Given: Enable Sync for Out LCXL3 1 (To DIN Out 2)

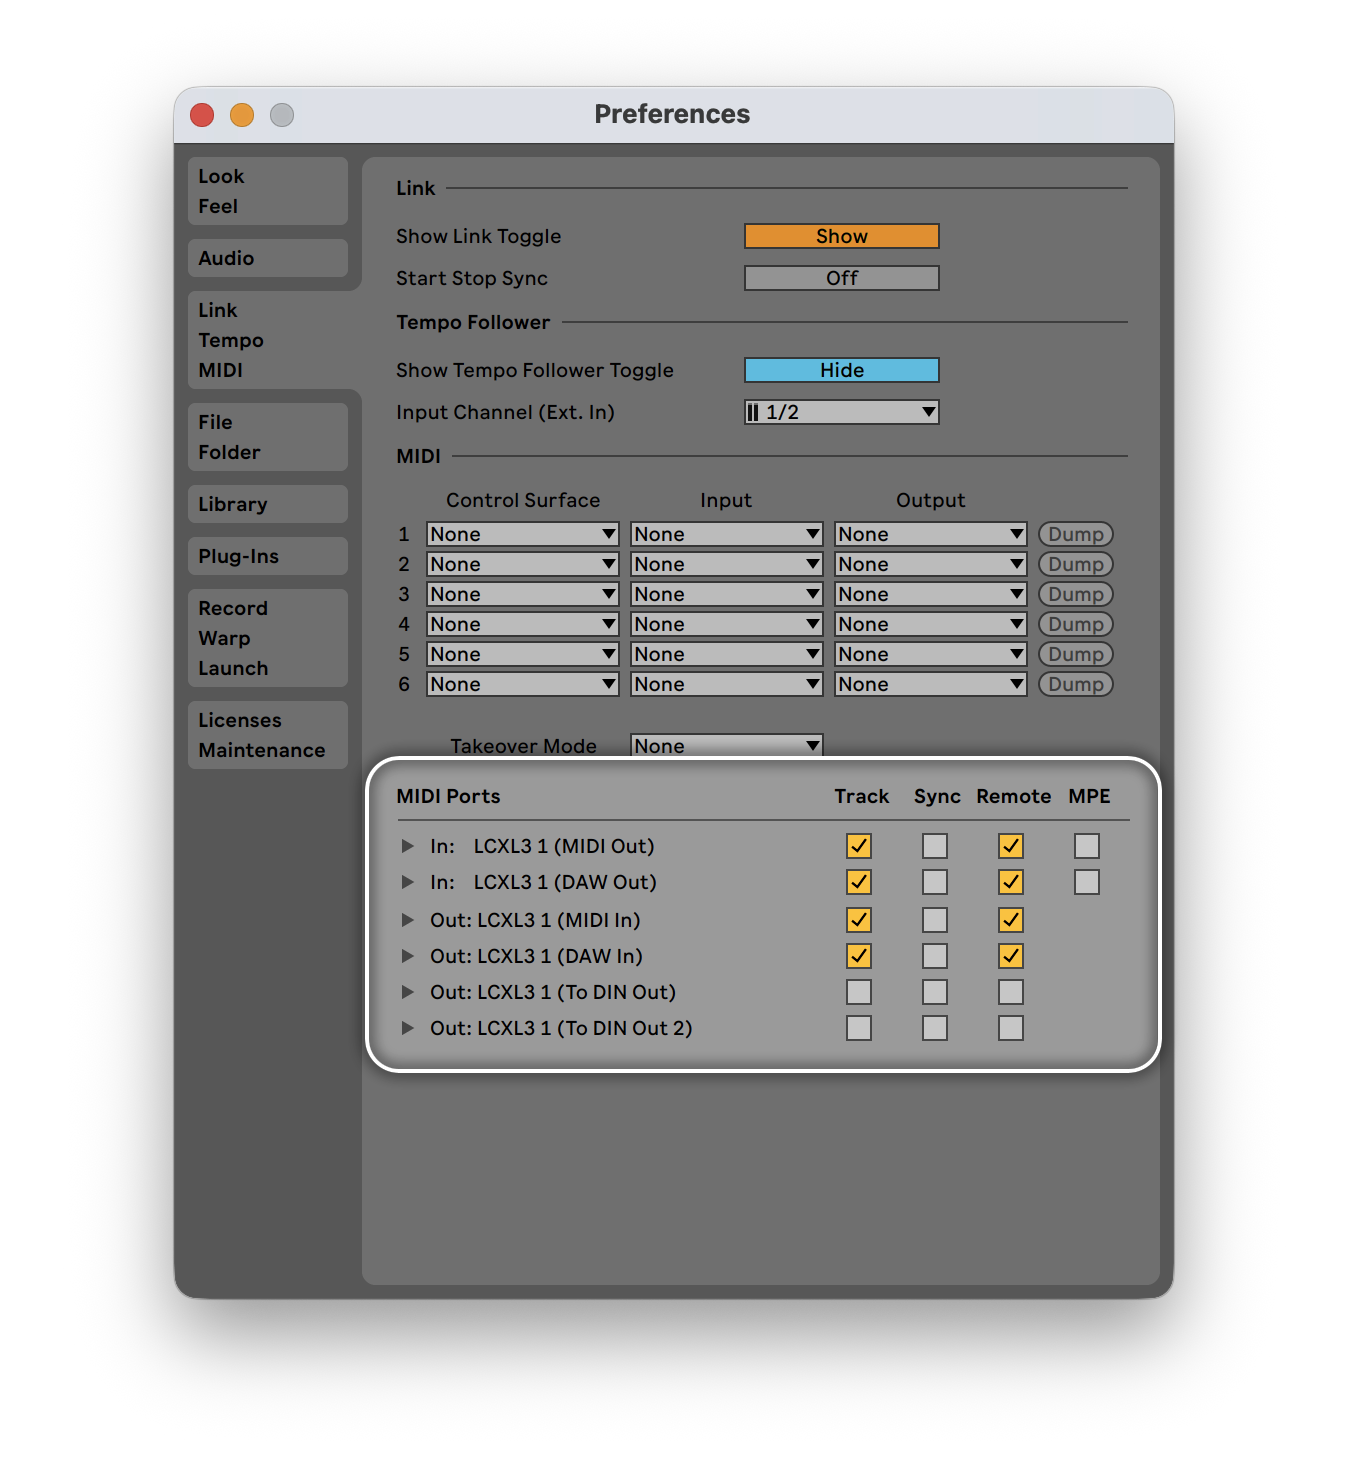Looking at the screenshot, I should pos(935,1028).
